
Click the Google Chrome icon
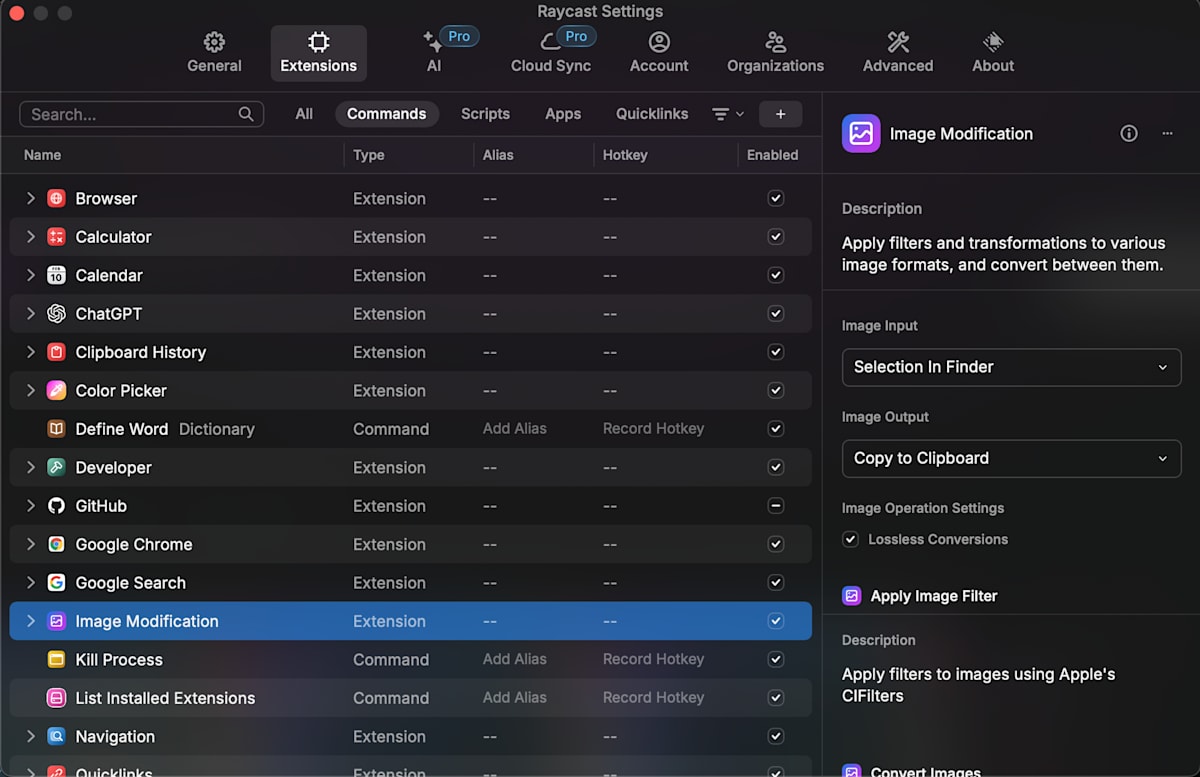(x=57, y=544)
